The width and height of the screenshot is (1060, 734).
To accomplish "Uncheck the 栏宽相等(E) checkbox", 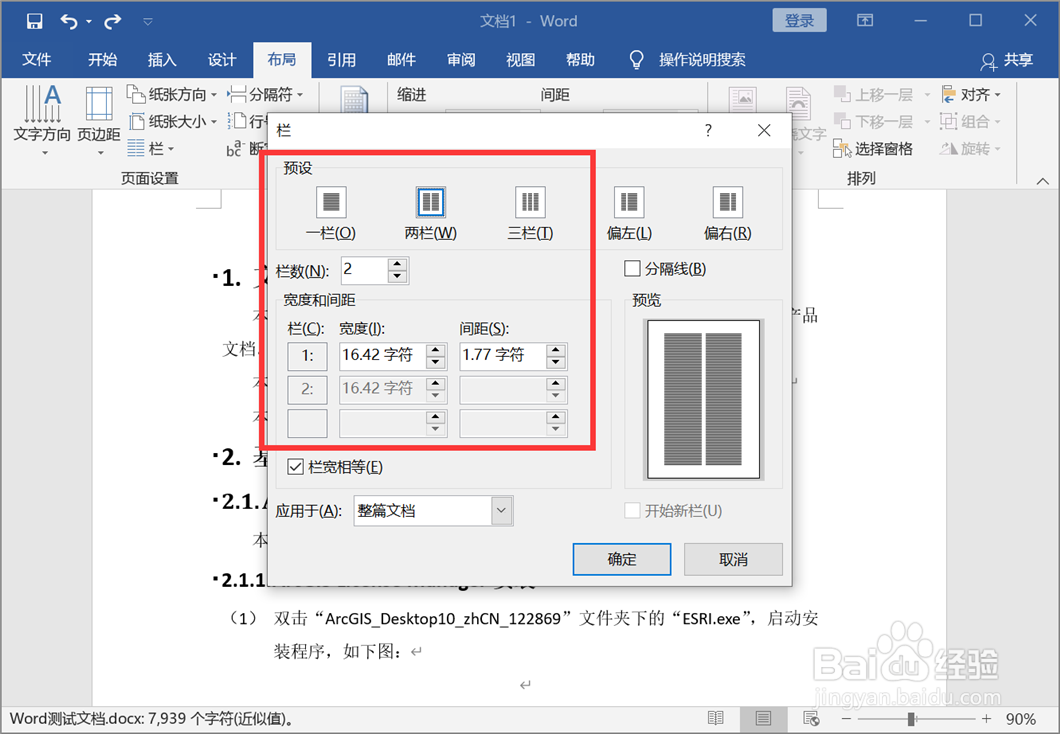I will (295, 466).
